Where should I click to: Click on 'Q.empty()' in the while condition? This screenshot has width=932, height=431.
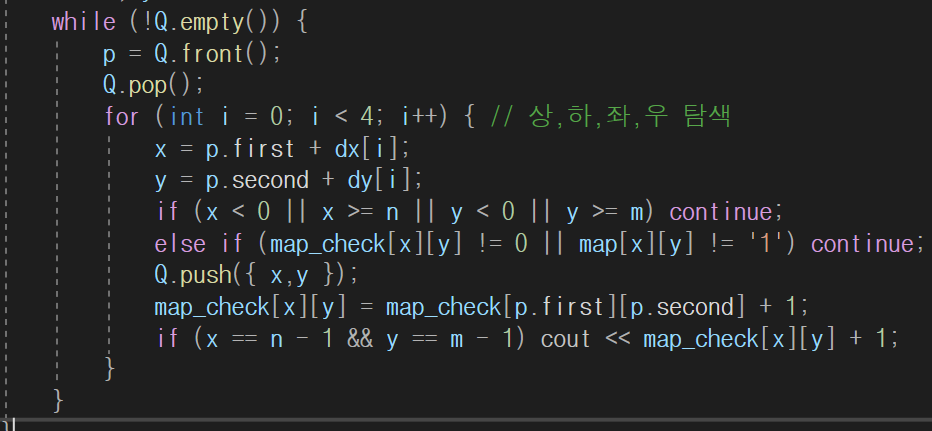[219, 23]
